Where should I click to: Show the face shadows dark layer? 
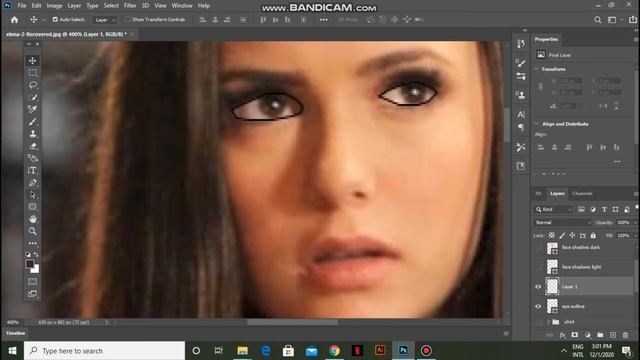538,247
